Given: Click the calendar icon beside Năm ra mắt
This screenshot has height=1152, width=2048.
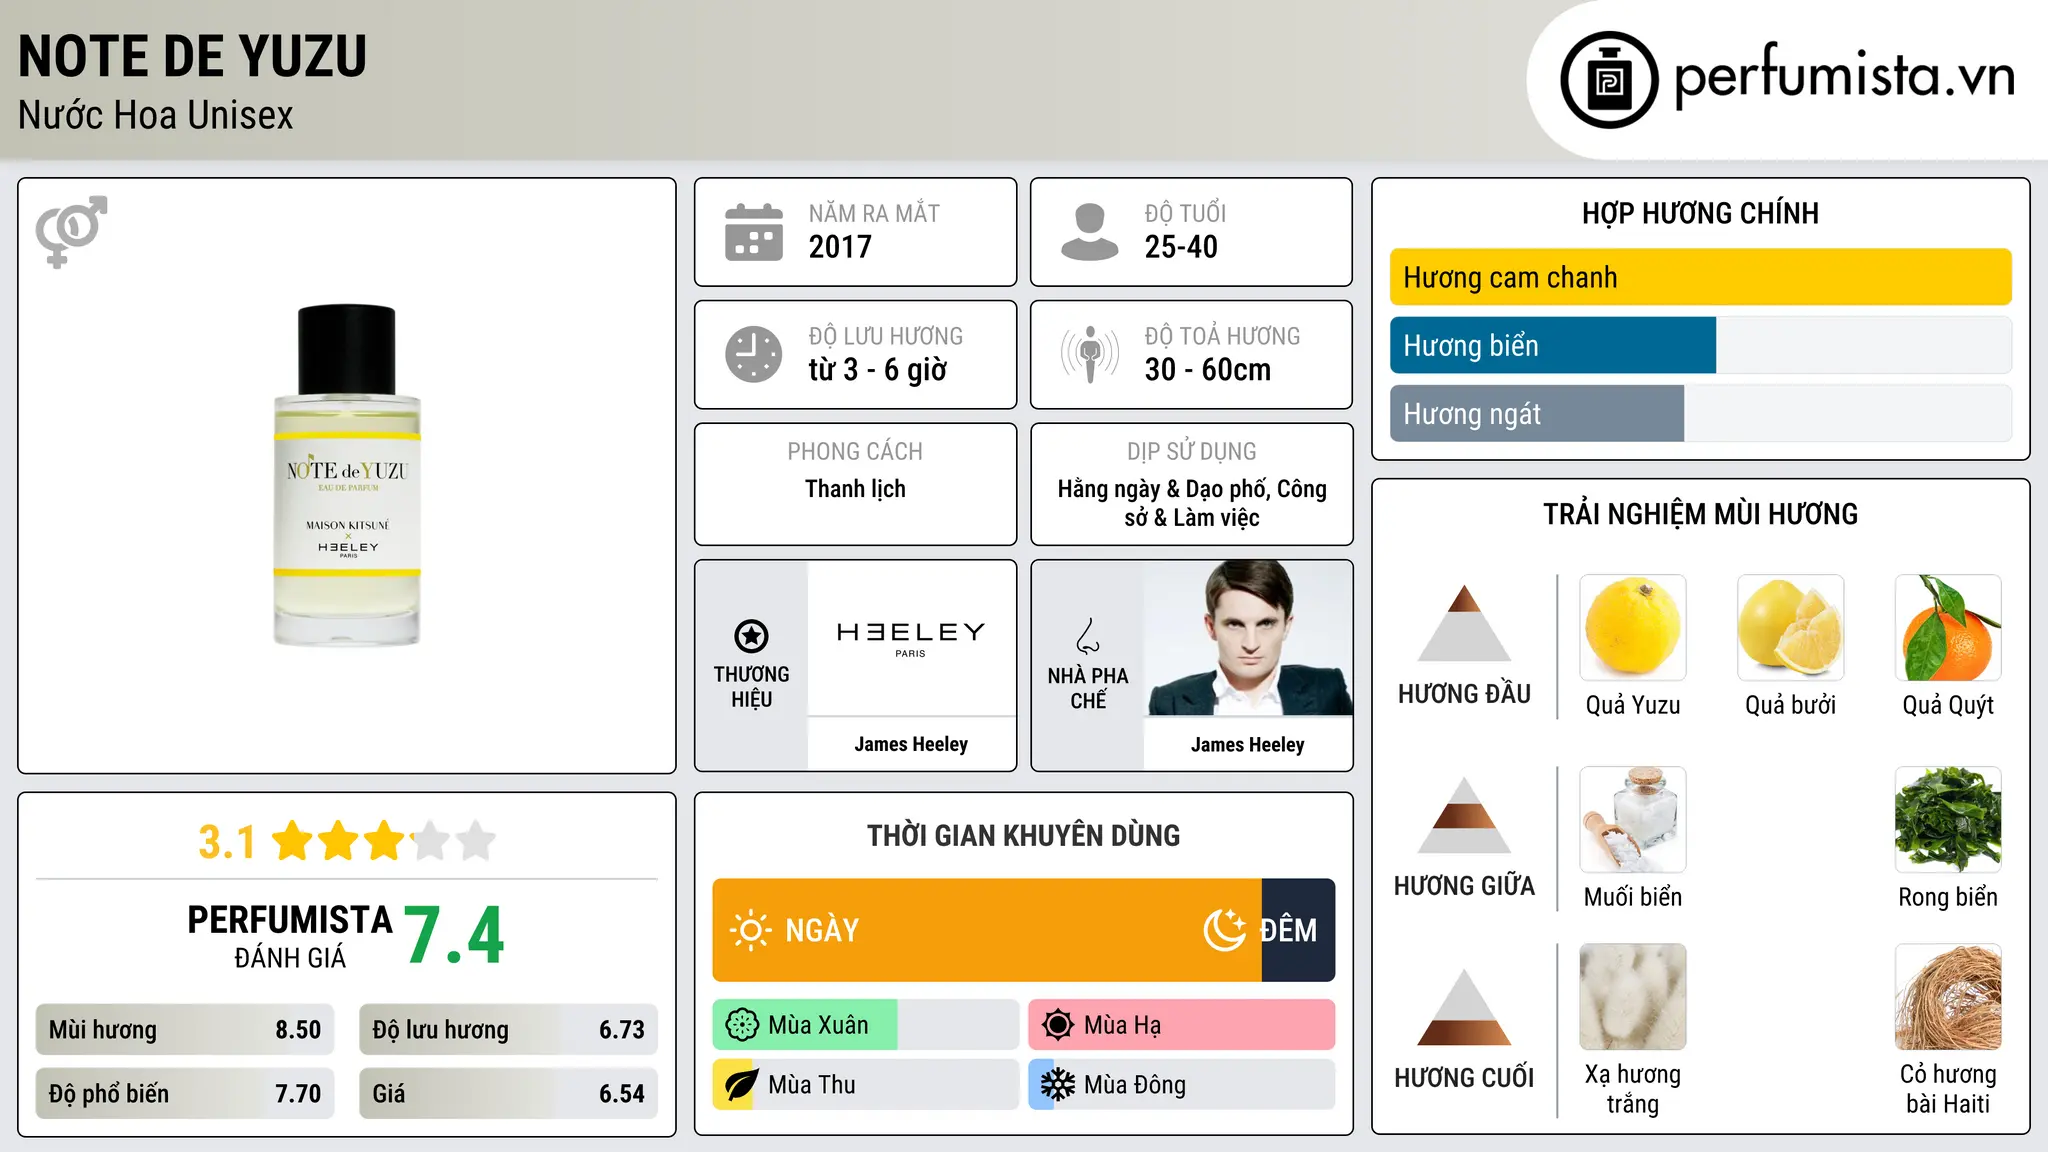Looking at the screenshot, I should pyautogui.click(x=753, y=232).
